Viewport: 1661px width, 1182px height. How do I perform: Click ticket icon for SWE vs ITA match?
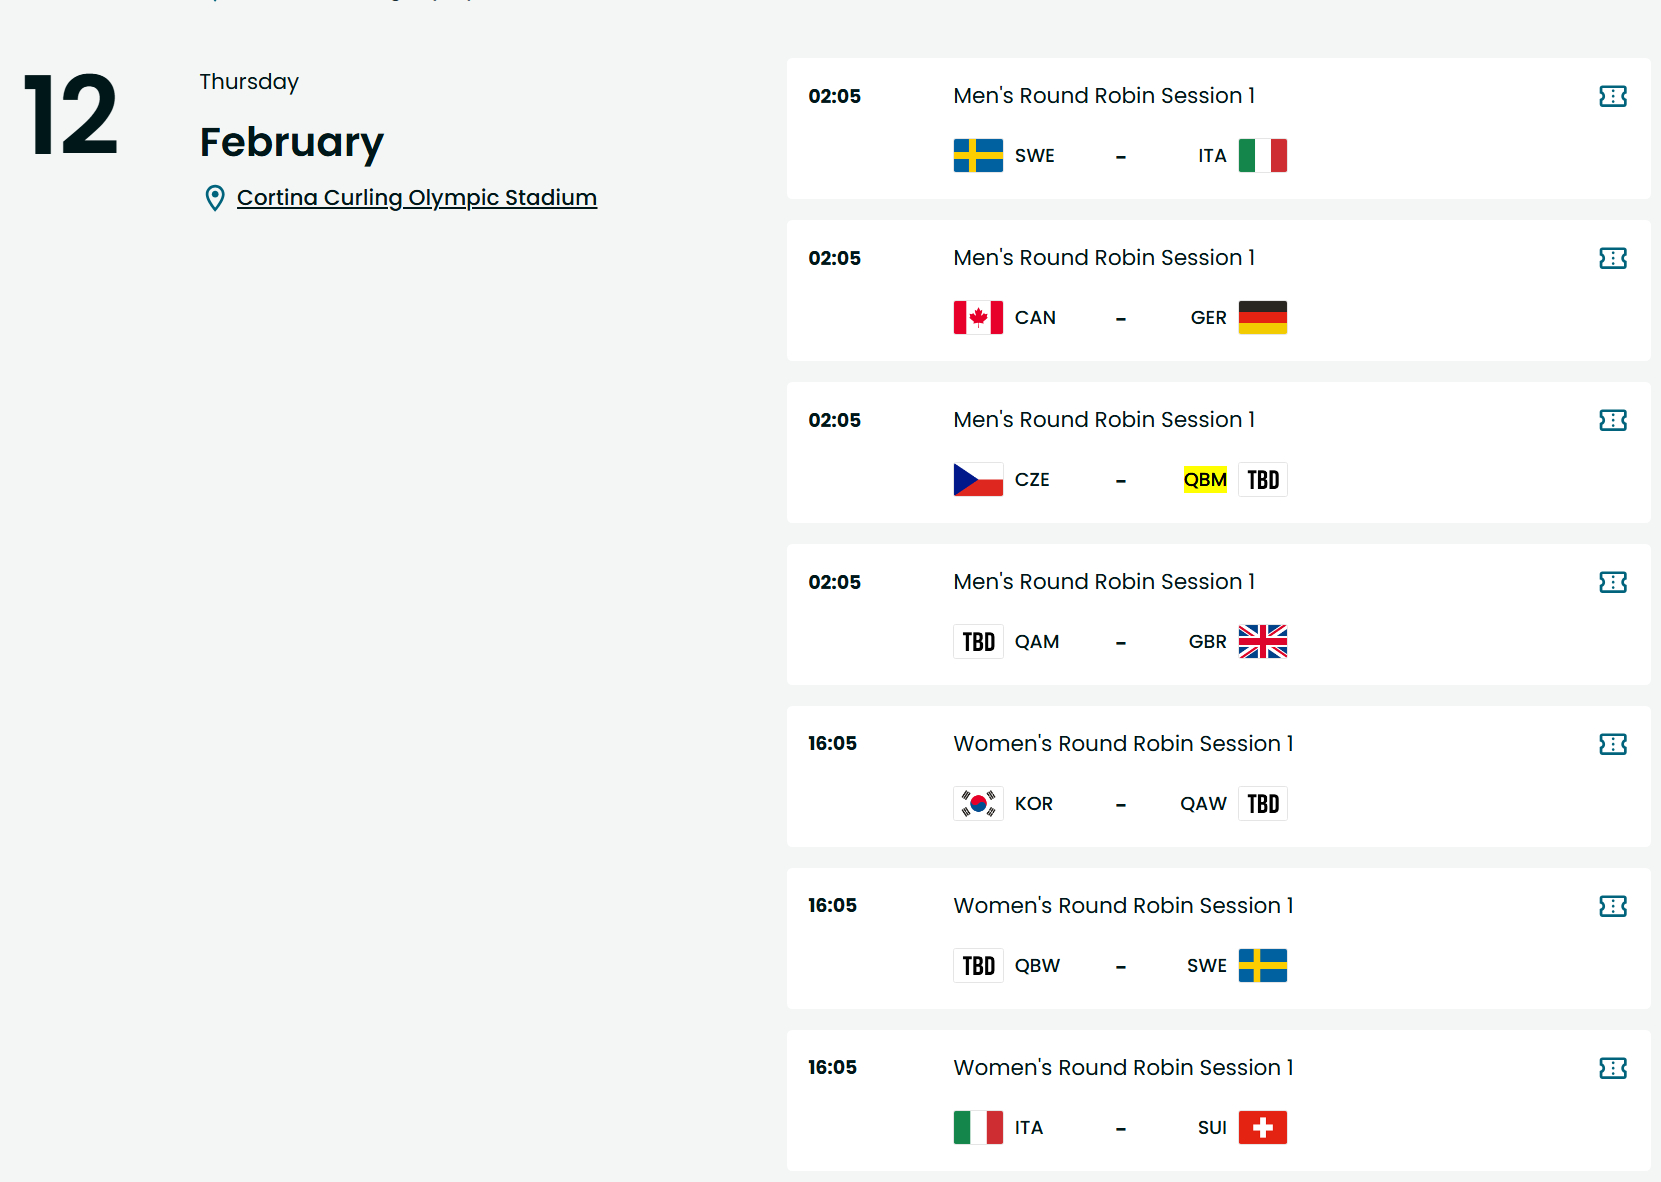tap(1612, 96)
